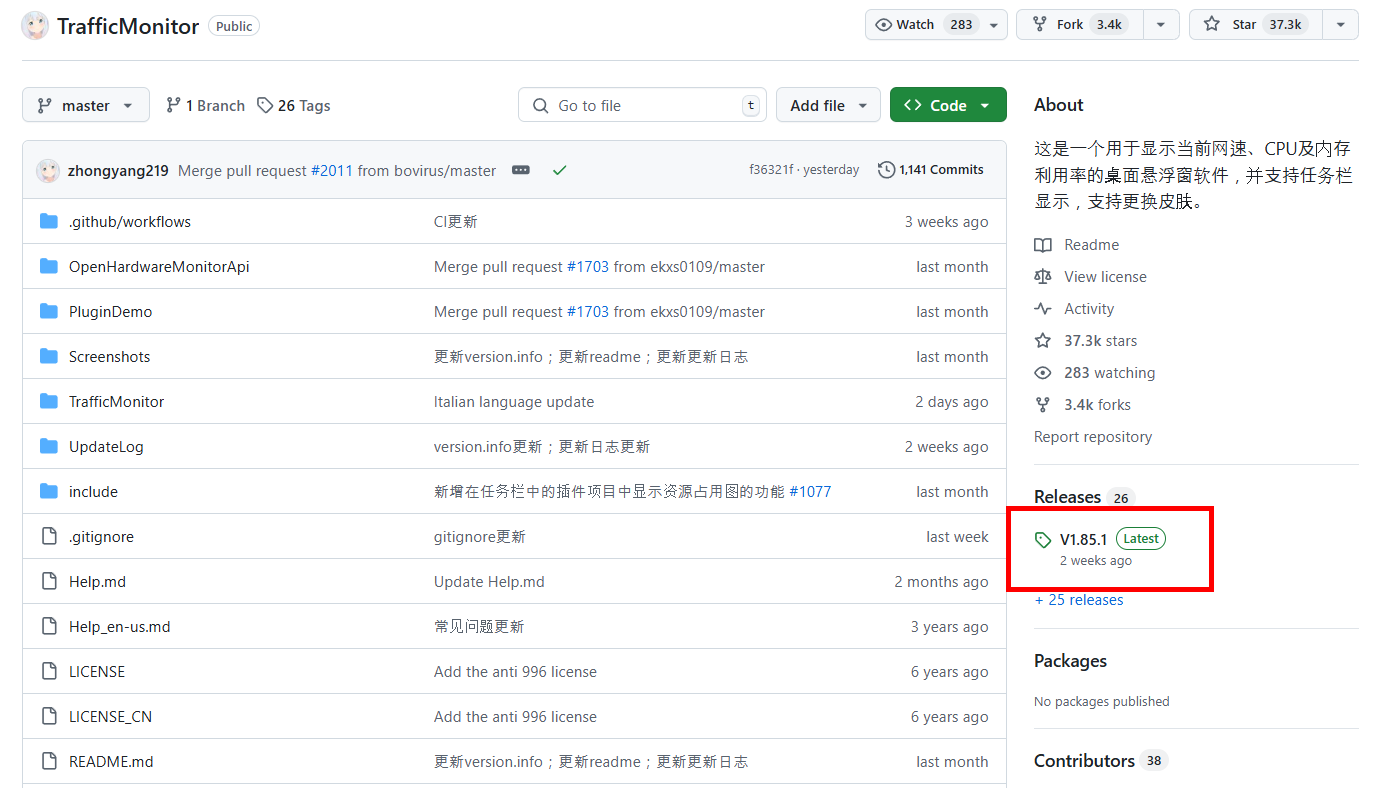Click the green commit status checkmark

click(x=559, y=170)
